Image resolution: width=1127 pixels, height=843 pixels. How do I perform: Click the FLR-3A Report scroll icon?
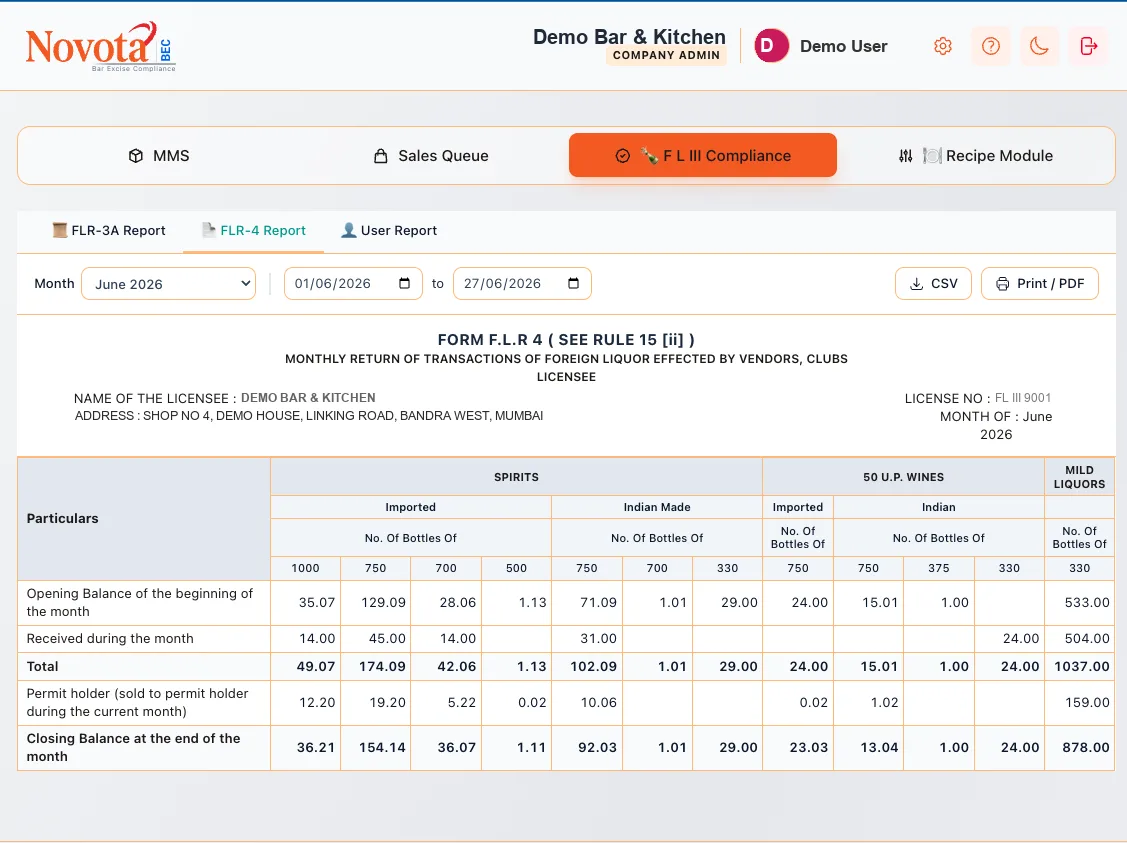click(x=60, y=230)
